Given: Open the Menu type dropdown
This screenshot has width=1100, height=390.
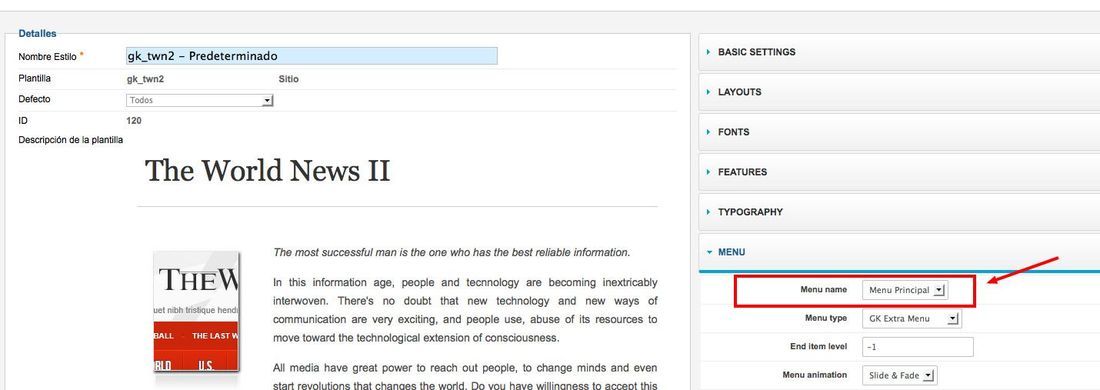Looking at the screenshot, I should coord(911,318).
